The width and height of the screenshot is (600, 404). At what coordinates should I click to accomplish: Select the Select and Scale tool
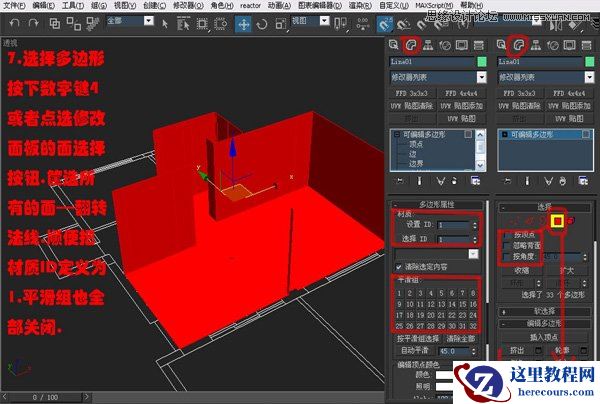tap(280, 24)
